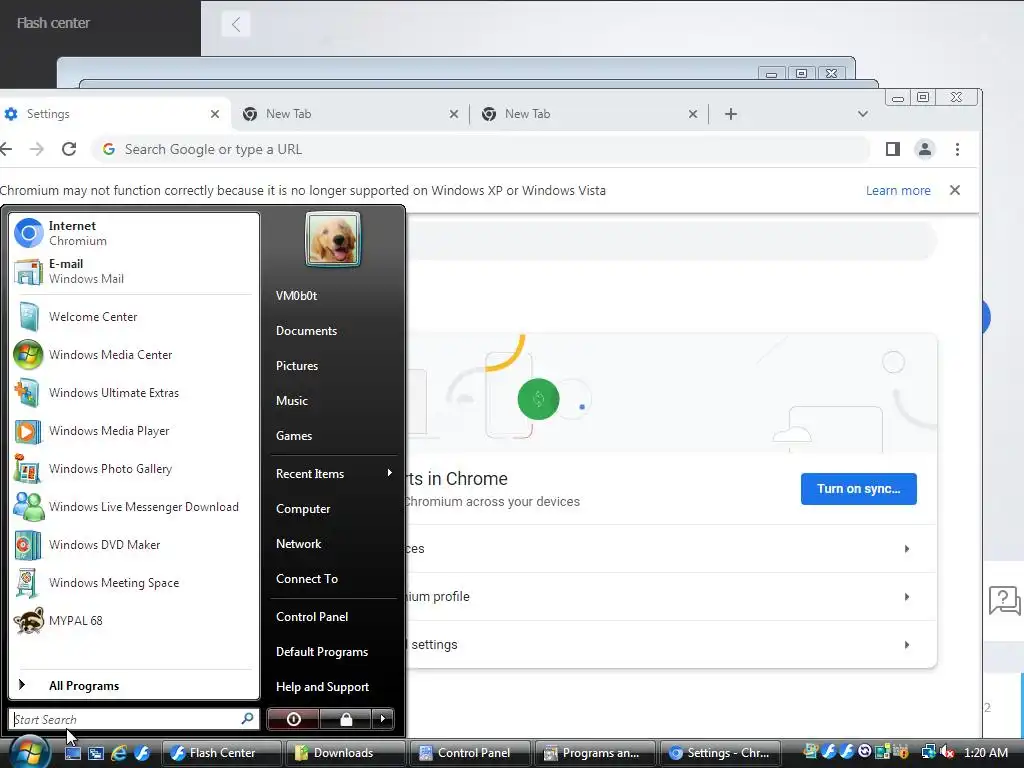1024x768 pixels.
Task: Lock the computer with lock button
Action: [x=345, y=719]
